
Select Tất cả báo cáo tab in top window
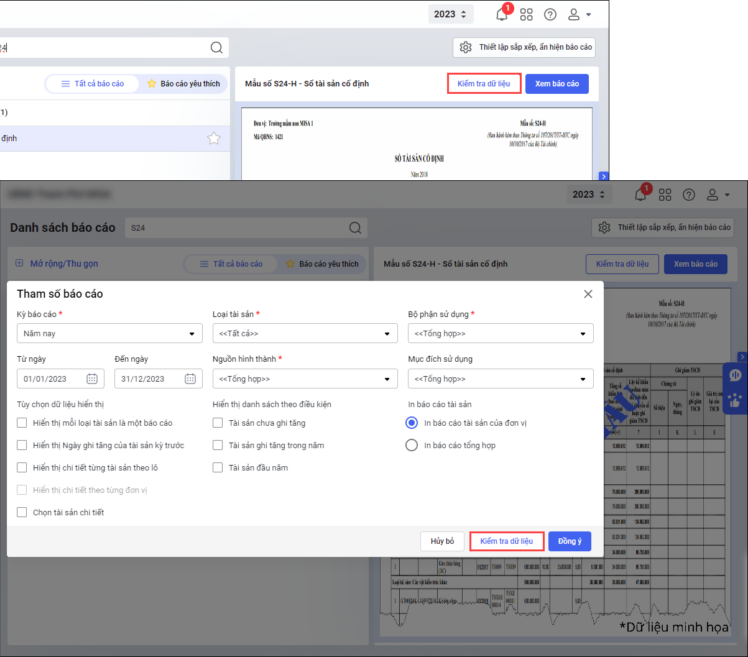(93, 83)
